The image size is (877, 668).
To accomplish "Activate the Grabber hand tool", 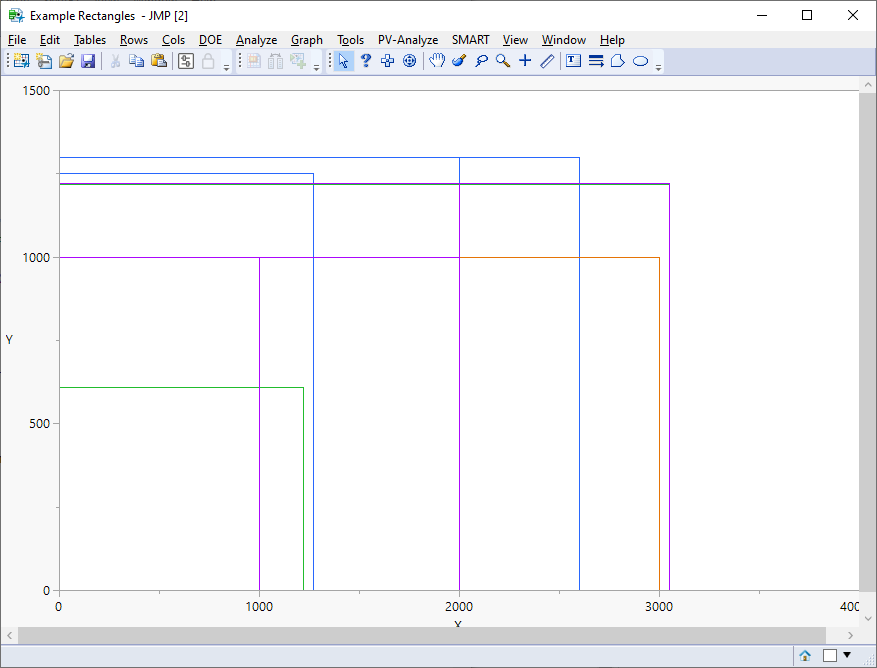I will (437, 60).
